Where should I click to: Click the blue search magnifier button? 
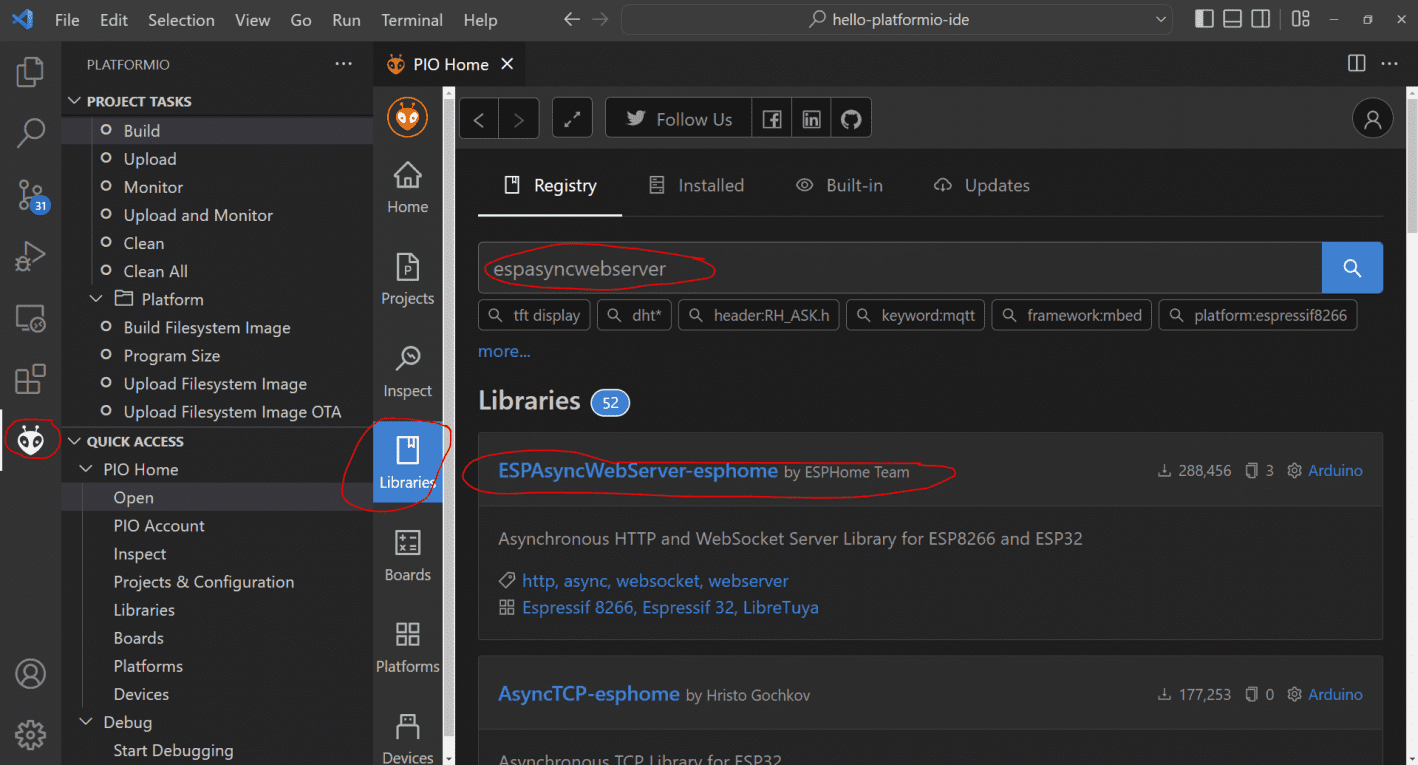pos(1352,268)
